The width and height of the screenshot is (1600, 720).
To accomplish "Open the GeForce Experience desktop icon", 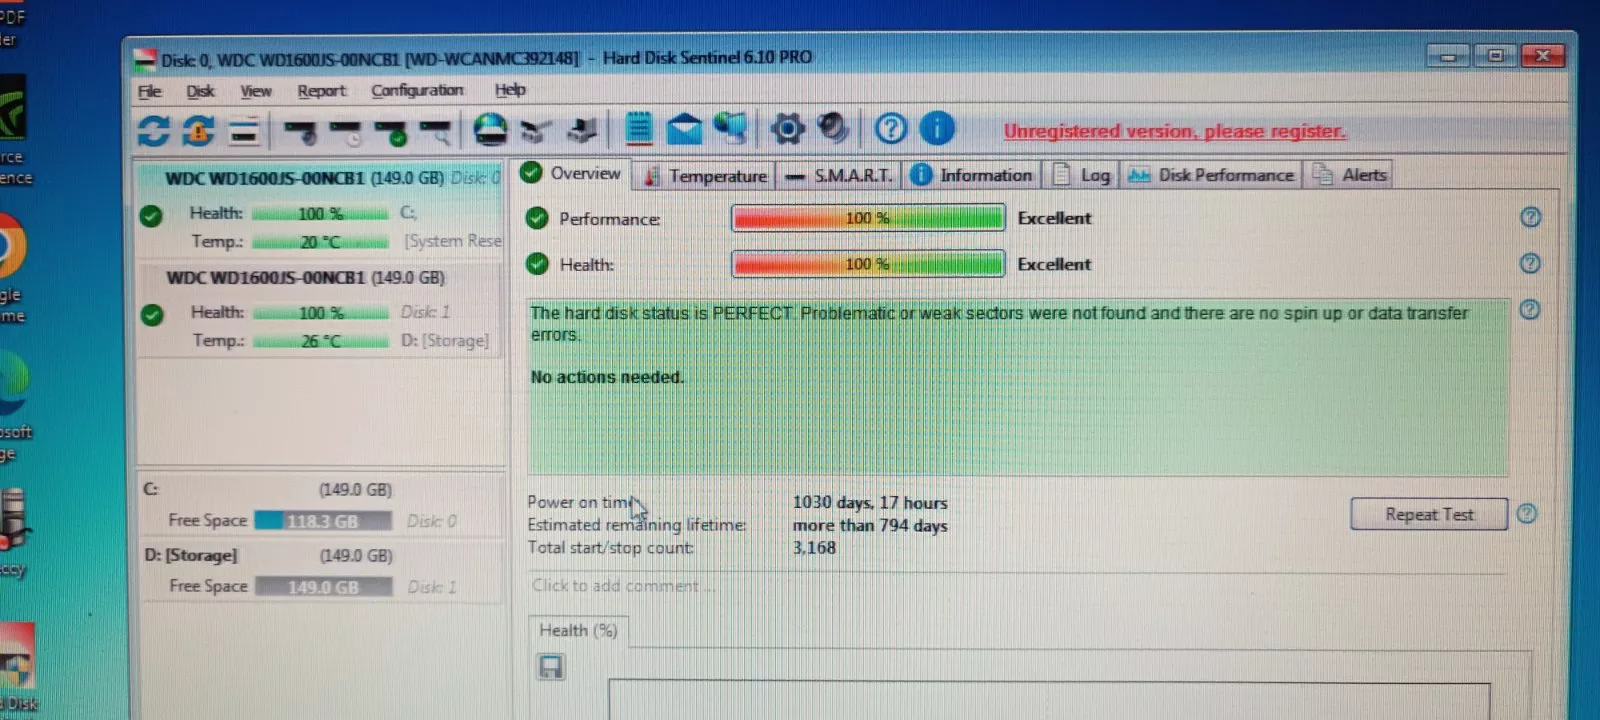I will pyautogui.click(x=14, y=130).
